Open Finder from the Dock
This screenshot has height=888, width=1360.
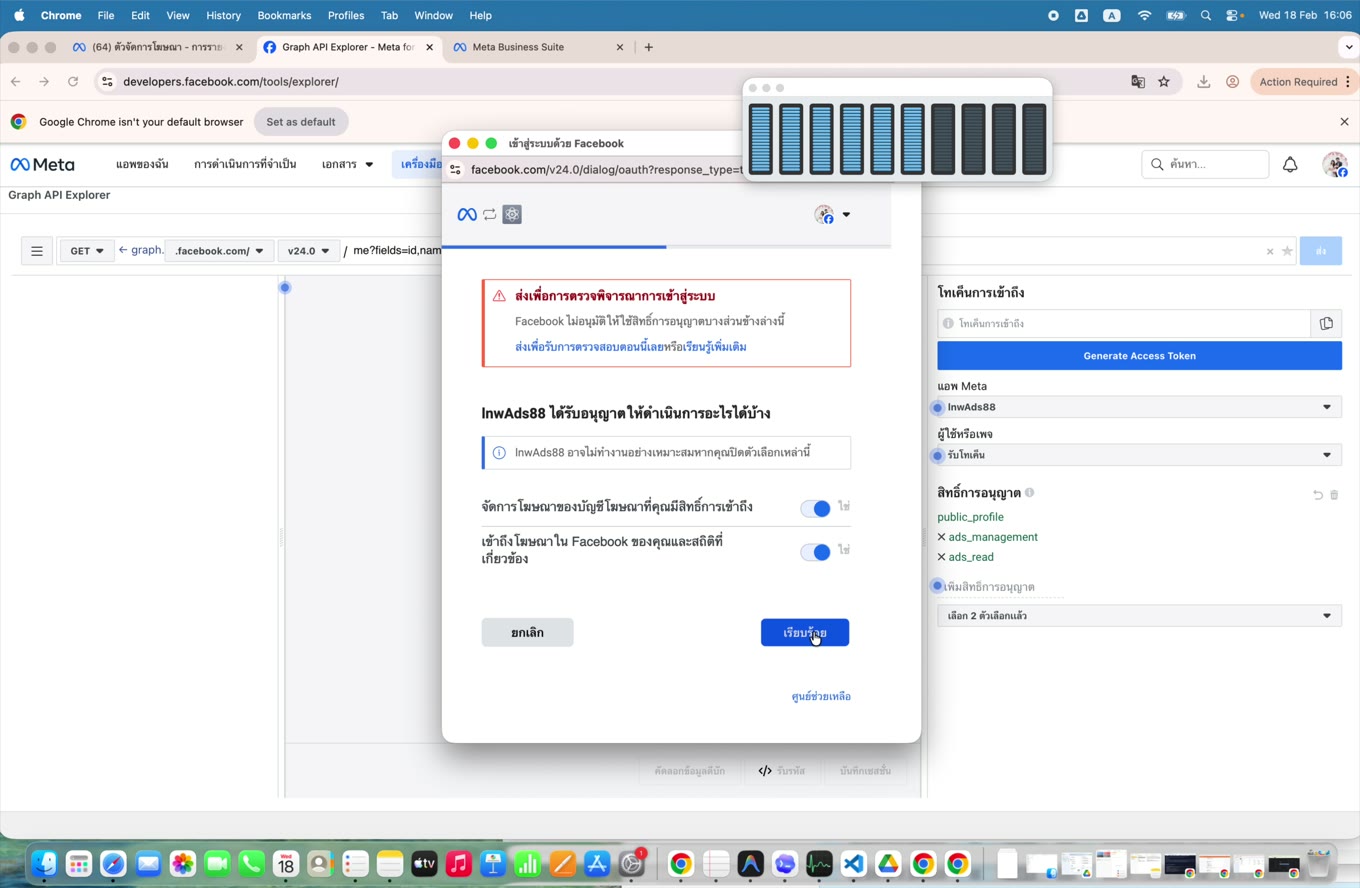tap(44, 863)
